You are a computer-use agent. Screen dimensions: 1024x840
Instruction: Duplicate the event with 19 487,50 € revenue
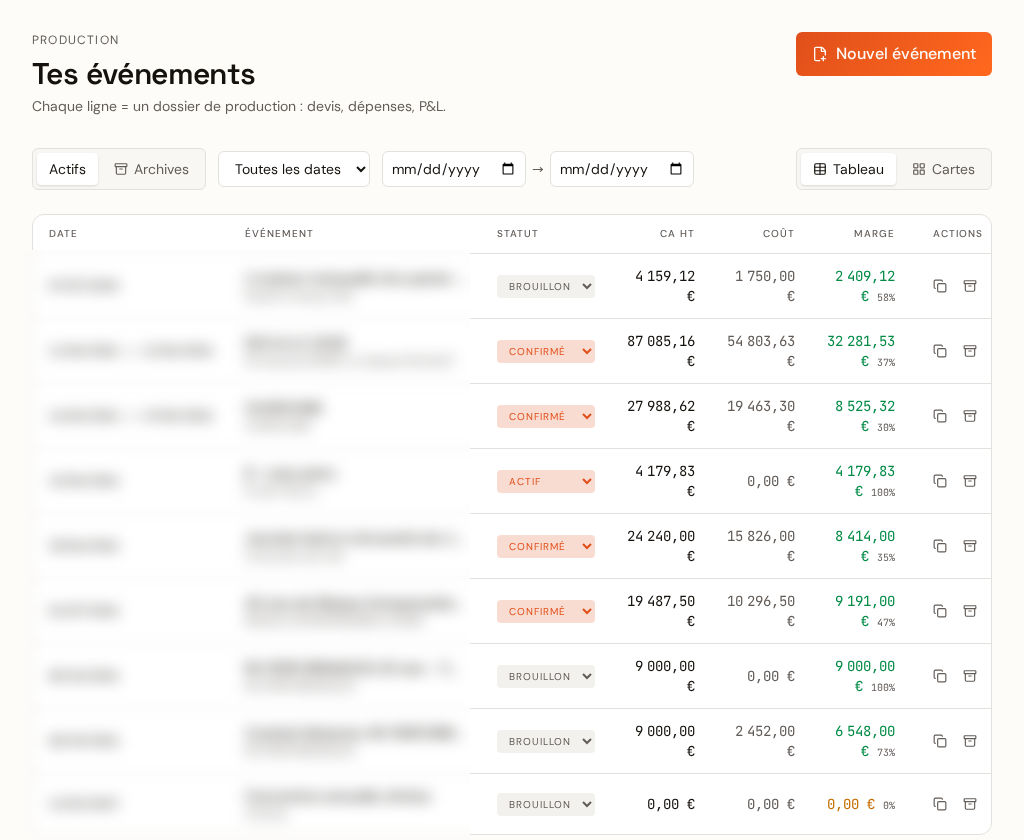940,611
